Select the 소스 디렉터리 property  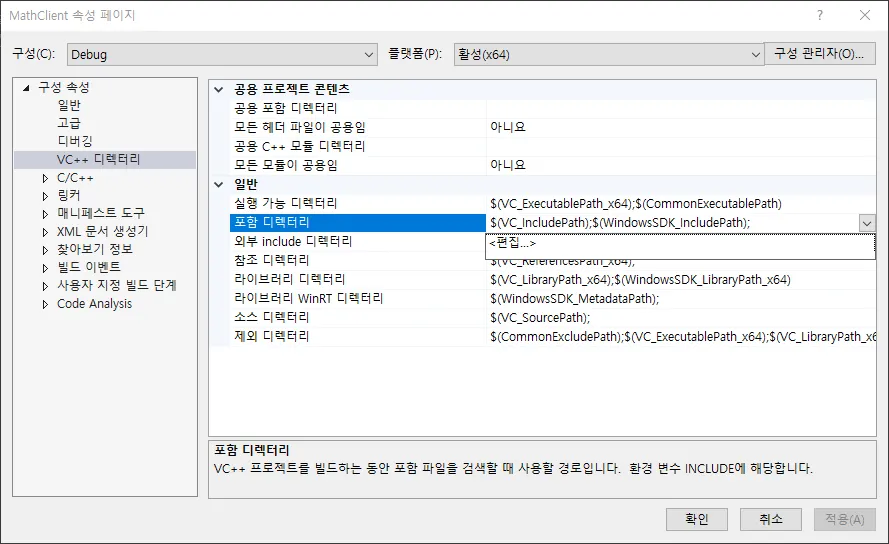(358, 317)
